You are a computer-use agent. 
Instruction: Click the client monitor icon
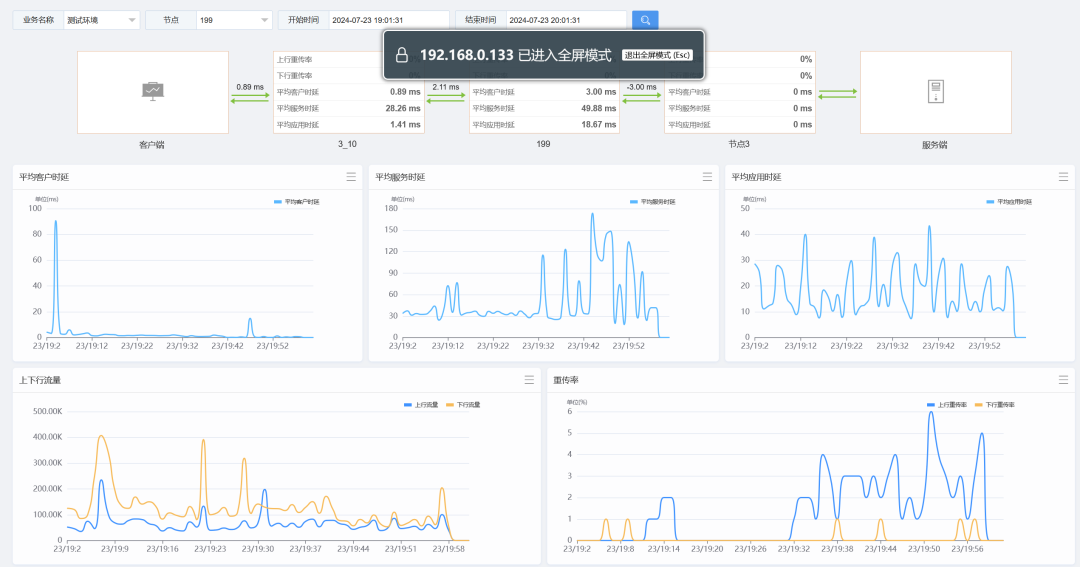pos(152,91)
